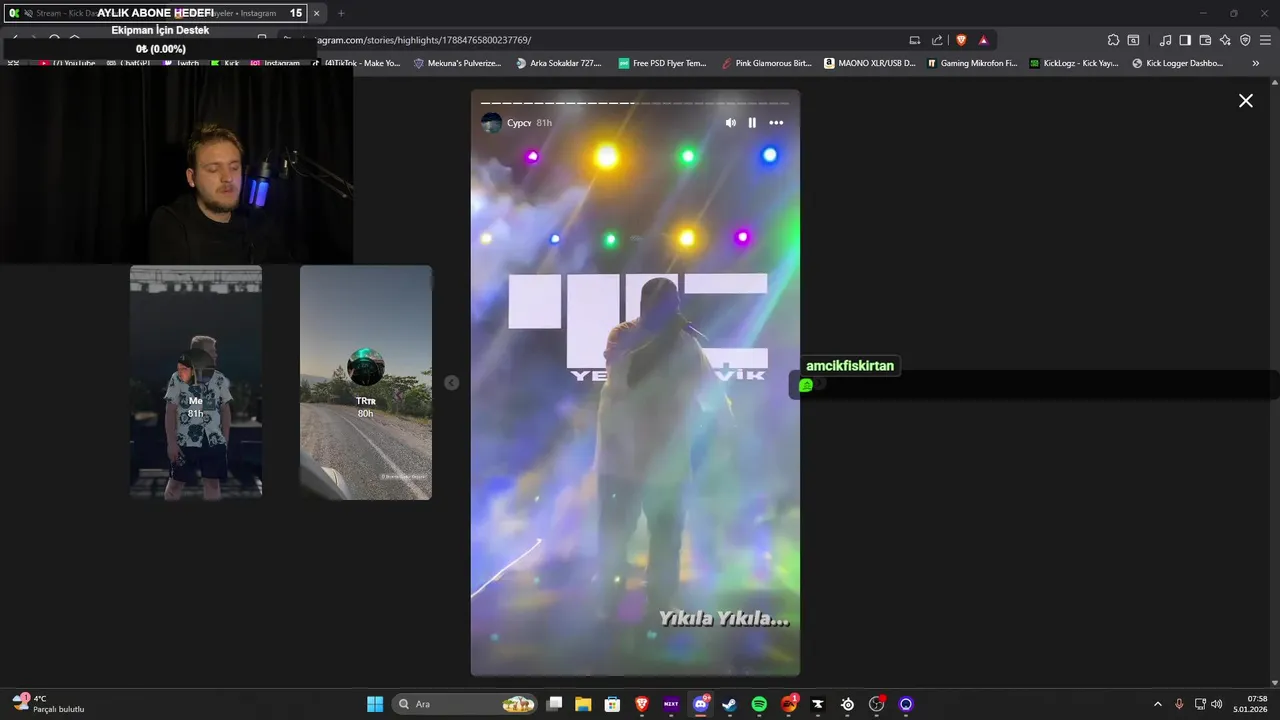Open the tab search icon next to extensions
The image size is (1280, 720).
point(1133,40)
